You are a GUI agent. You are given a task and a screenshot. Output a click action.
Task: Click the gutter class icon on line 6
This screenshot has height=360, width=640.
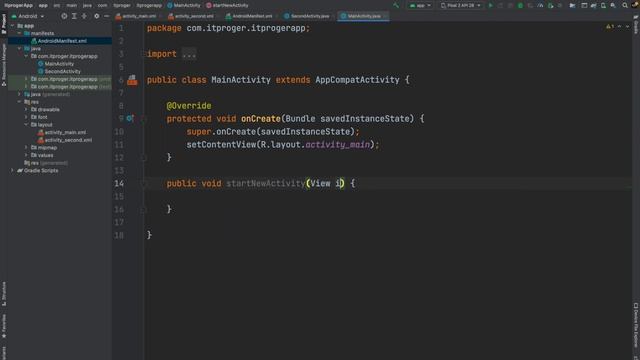point(132,80)
